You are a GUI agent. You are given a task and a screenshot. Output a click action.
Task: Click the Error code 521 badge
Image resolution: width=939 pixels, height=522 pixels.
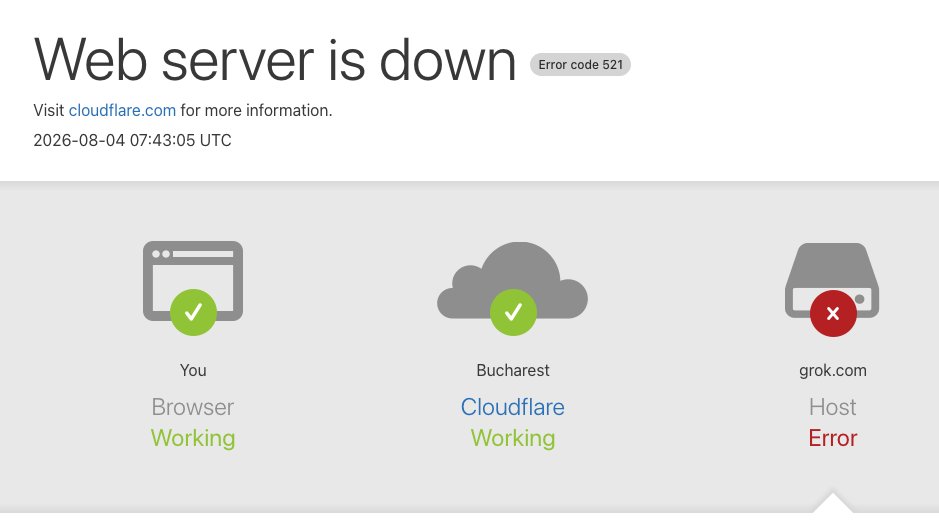click(x=580, y=65)
